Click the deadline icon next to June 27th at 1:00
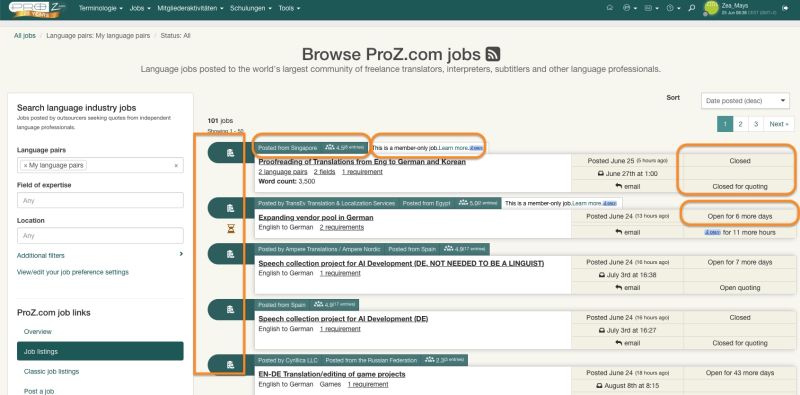Screen dimensions: 800x395 click(x=601, y=174)
